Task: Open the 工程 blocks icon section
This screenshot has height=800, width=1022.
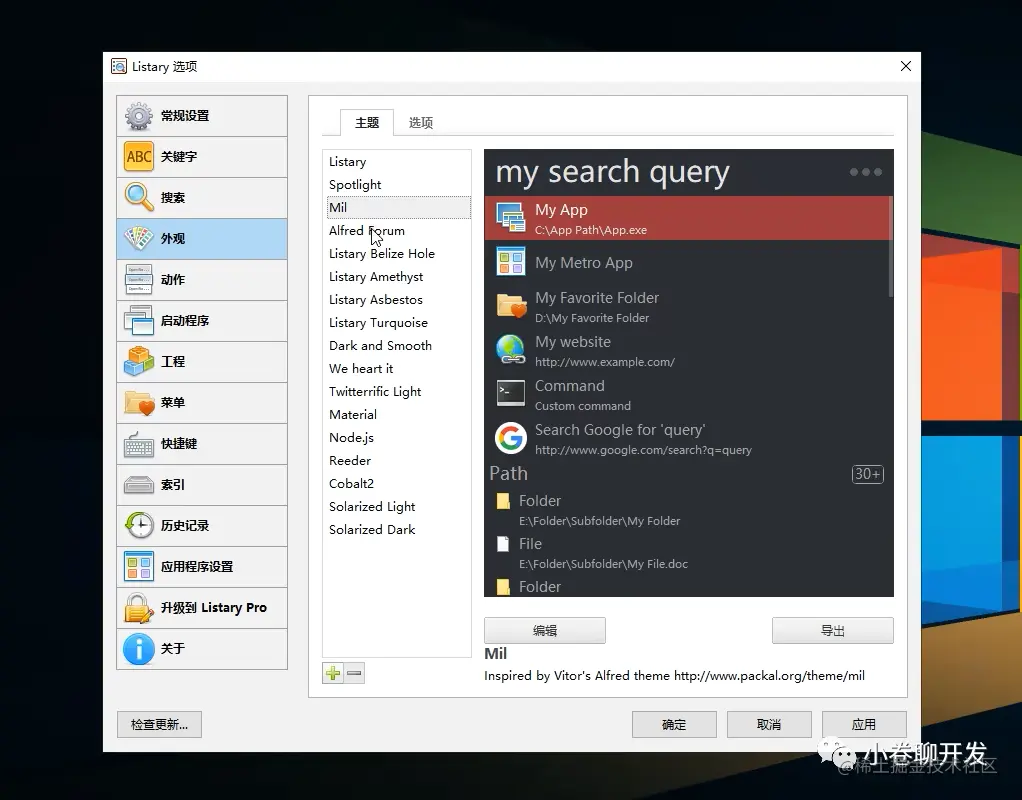Action: coord(138,362)
